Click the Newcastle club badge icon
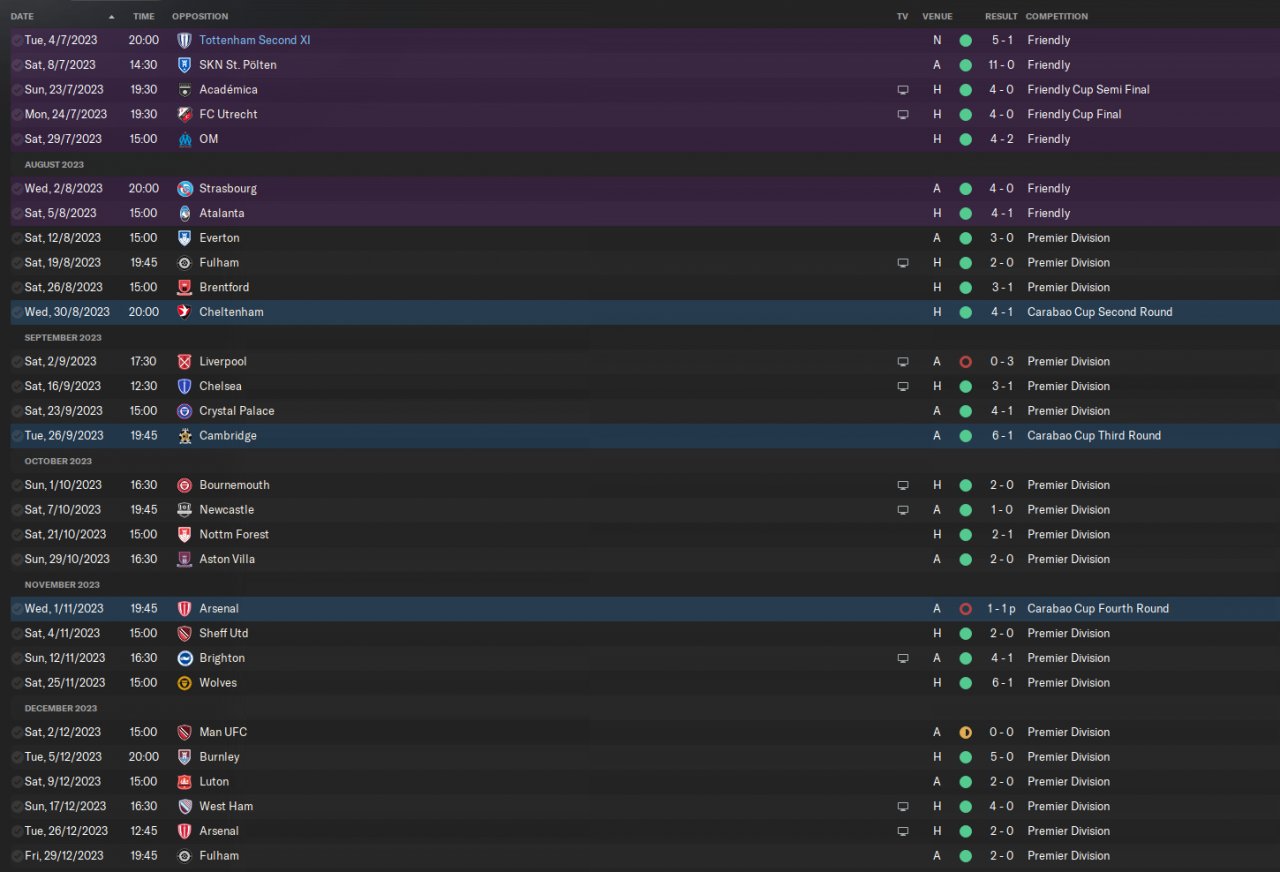 (184, 510)
